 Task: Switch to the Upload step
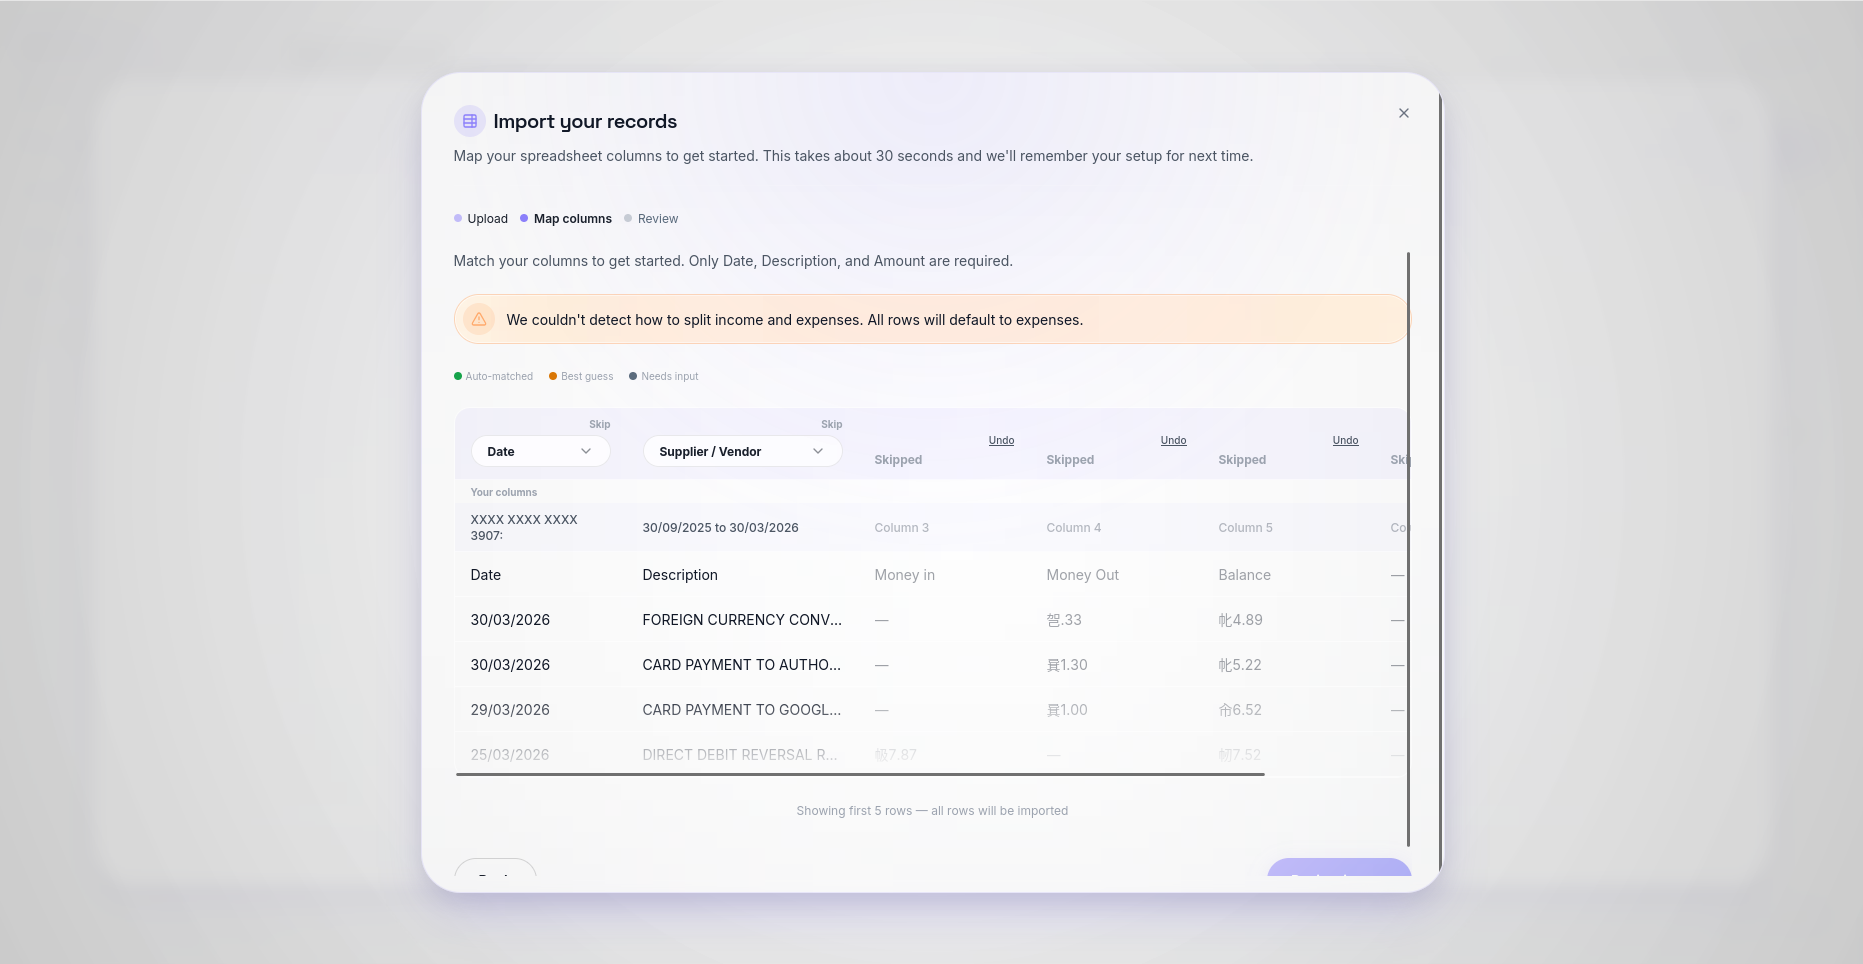pos(487,218)
